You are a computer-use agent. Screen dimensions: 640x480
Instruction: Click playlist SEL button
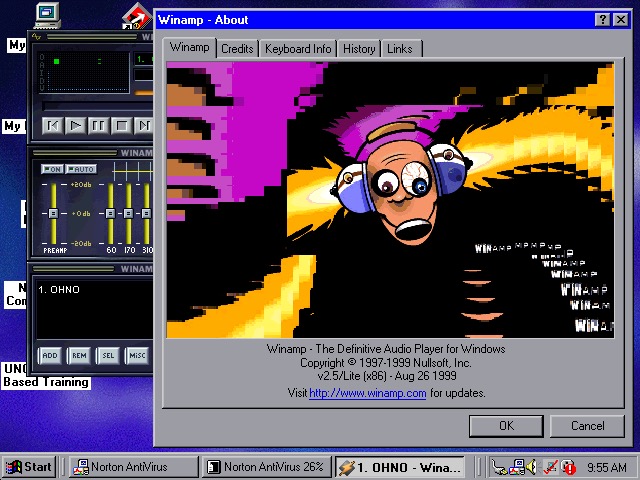click(108, 356)
